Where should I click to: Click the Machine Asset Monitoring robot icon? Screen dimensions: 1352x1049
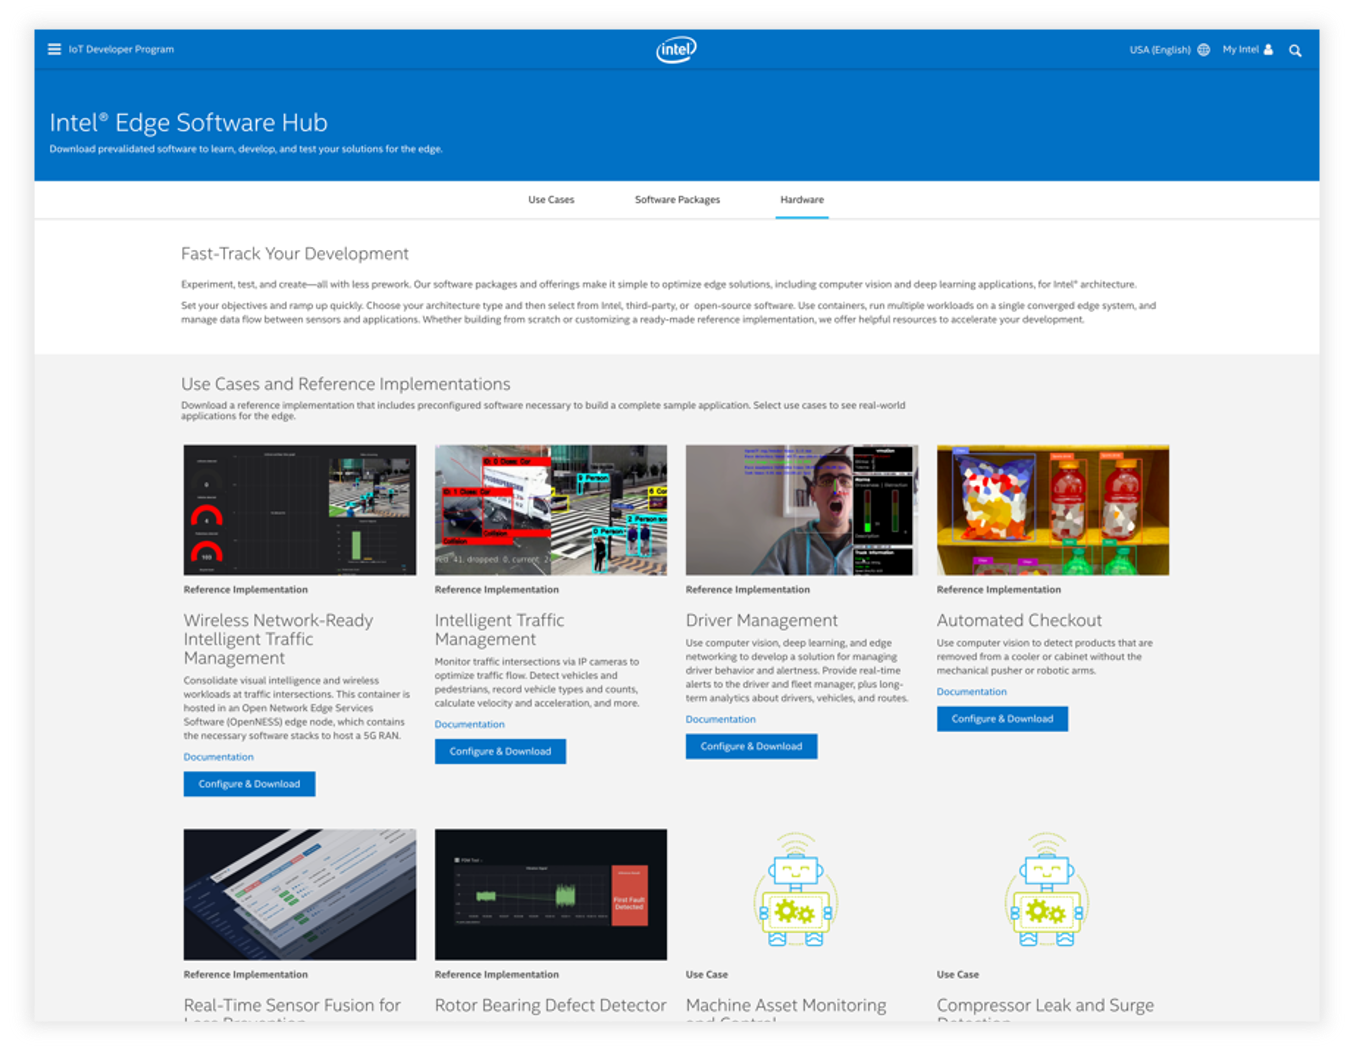pos(796,890)
